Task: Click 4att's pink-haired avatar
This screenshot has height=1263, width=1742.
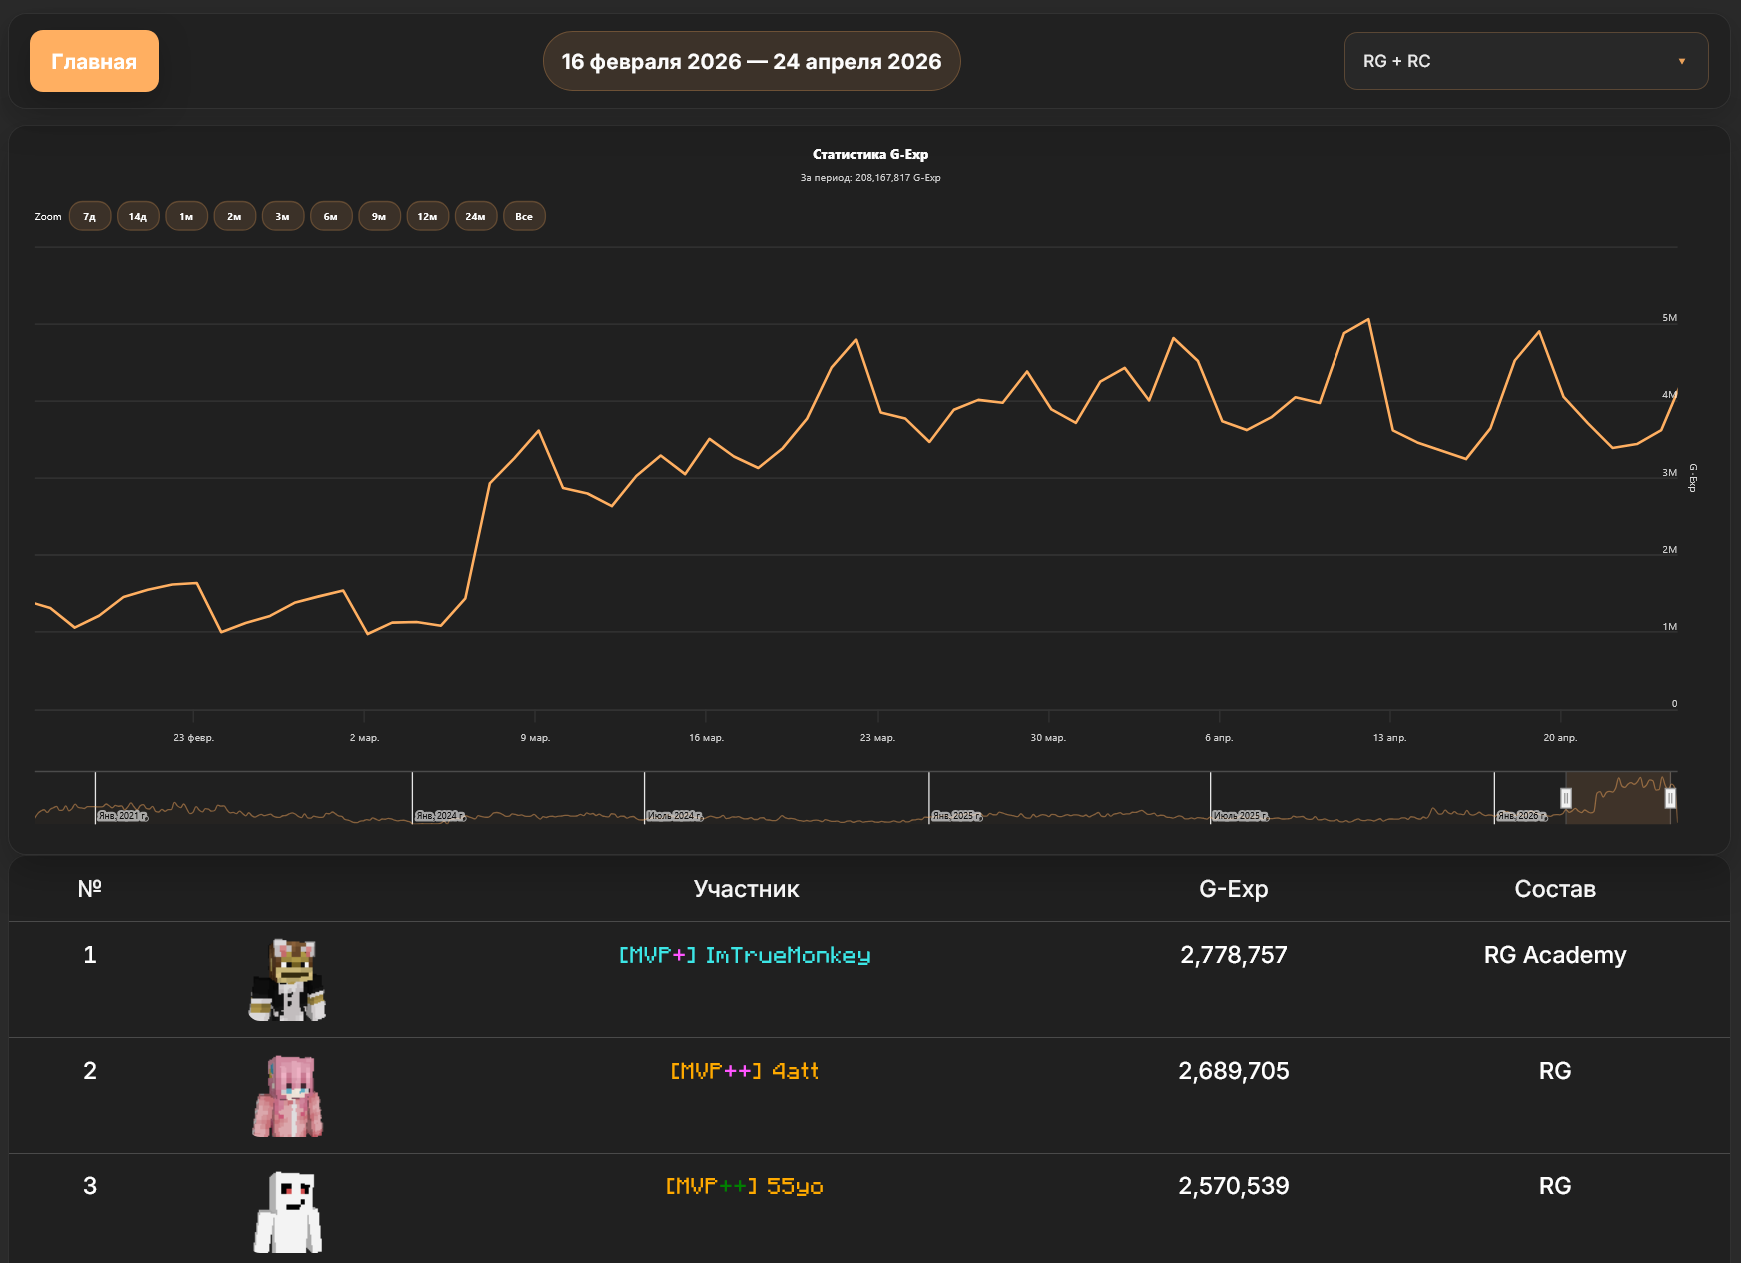Action: point(288,1096)
